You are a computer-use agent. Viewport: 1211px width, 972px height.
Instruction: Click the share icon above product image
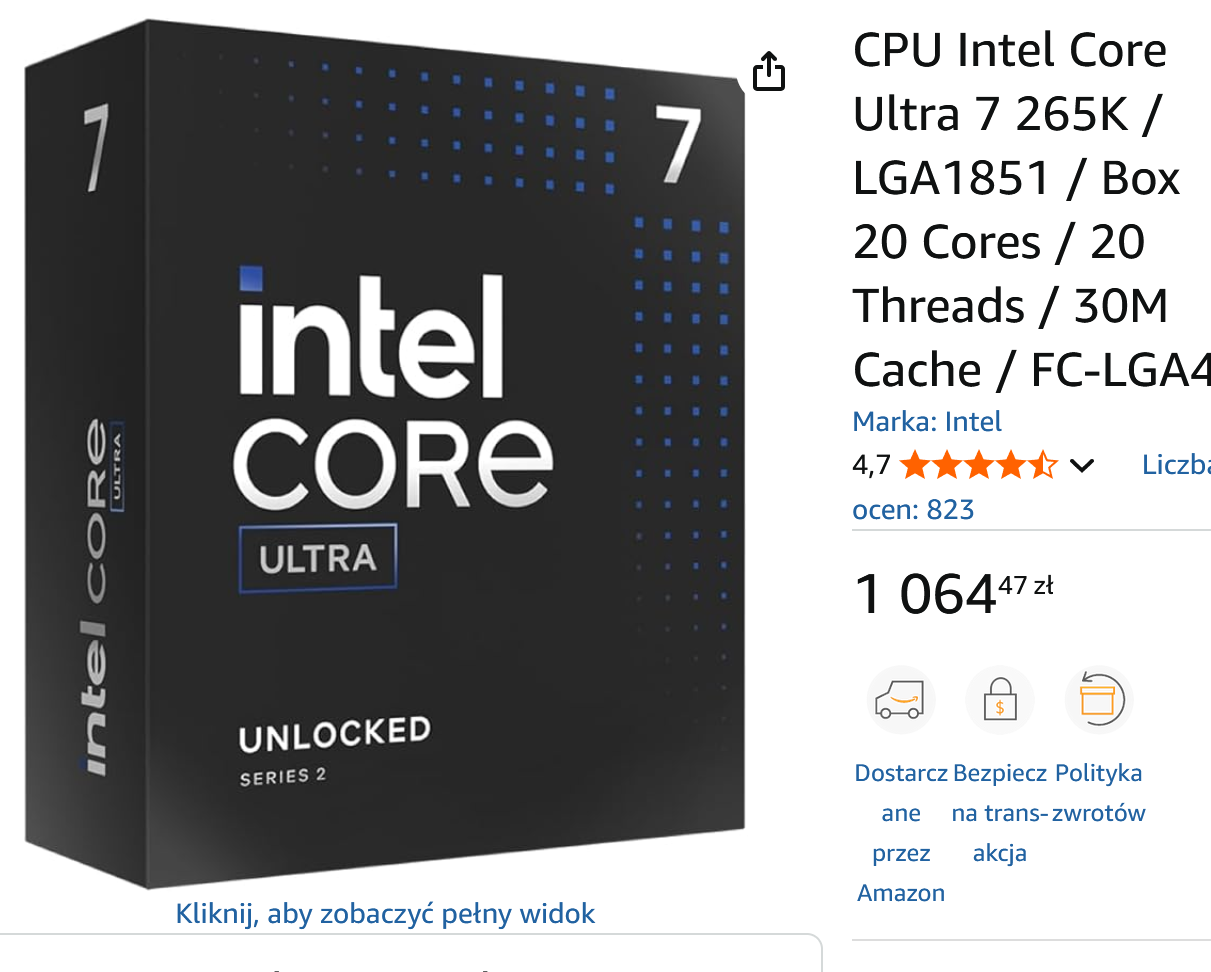click(768, 72)
